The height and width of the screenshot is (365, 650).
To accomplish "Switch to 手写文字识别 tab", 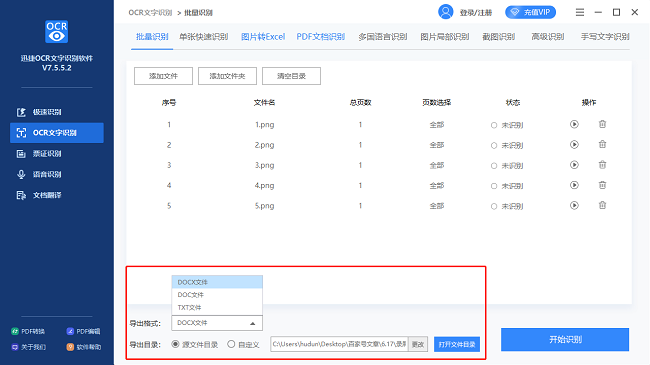I will pyautogui.click(x=605, y=37).
